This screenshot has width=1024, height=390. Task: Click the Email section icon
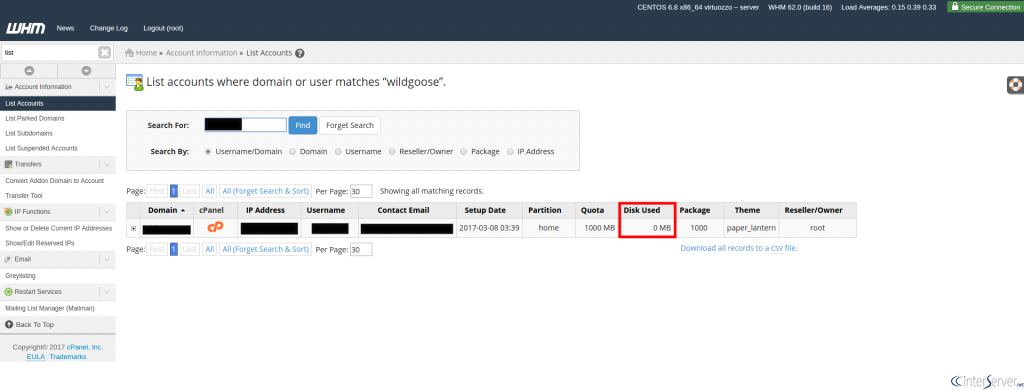coord(8,259)
